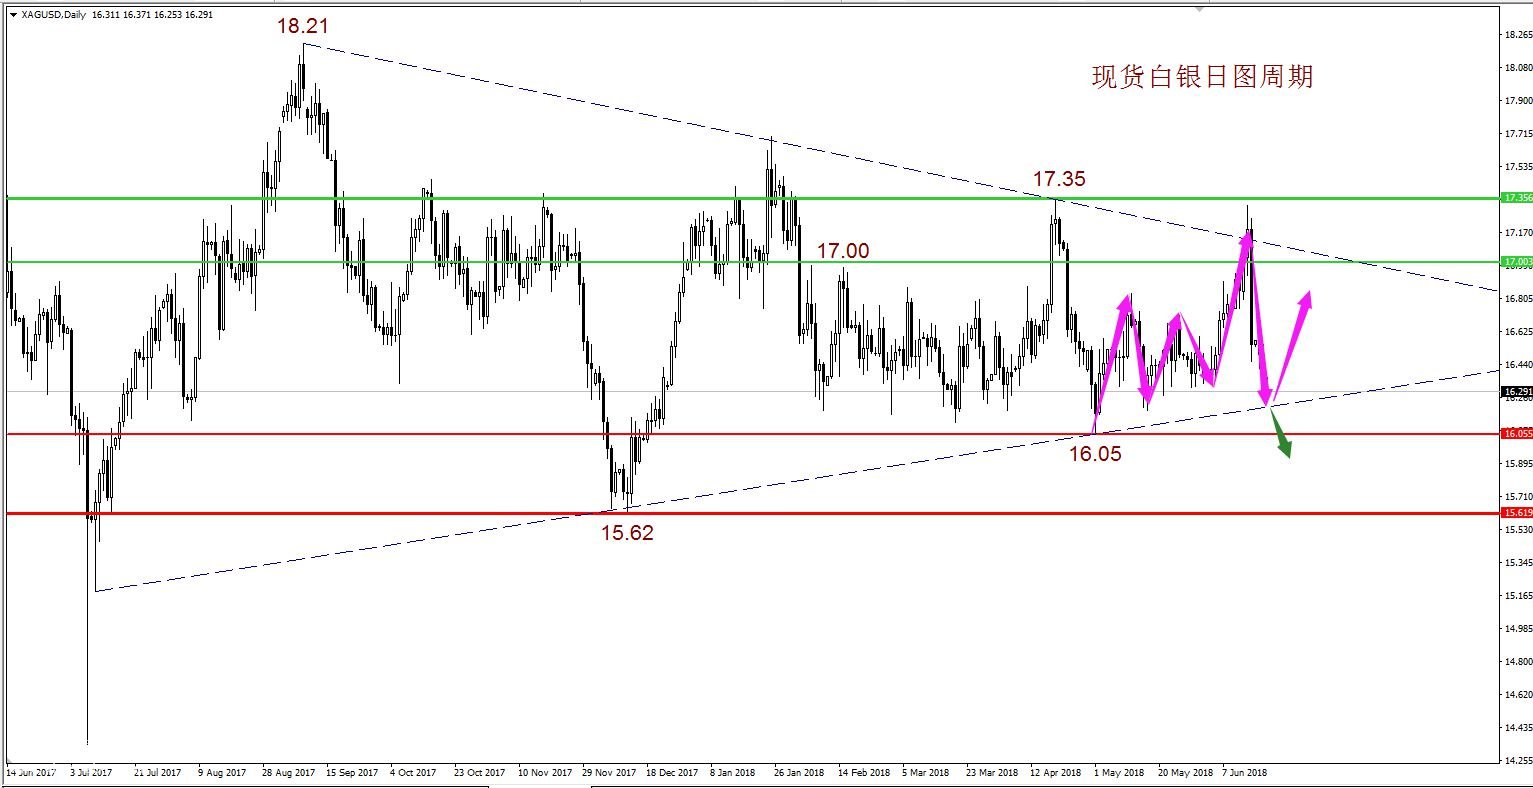Select the 16.05 support text label
This screenshot has width=1533, height=788.
click(x=1095, y=454)
